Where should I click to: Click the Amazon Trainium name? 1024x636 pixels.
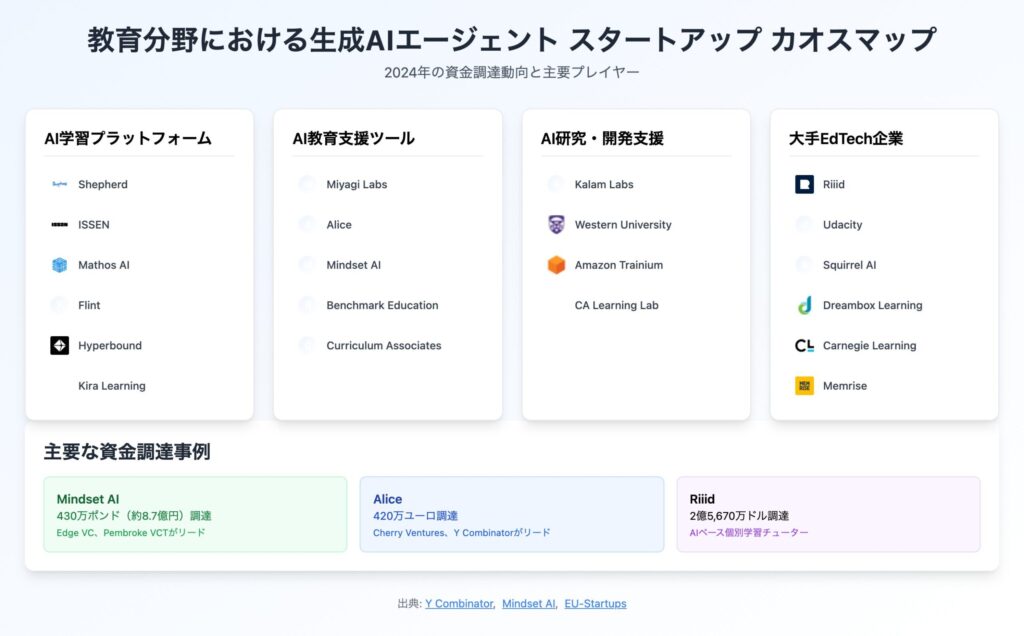[x=618, y=265]
